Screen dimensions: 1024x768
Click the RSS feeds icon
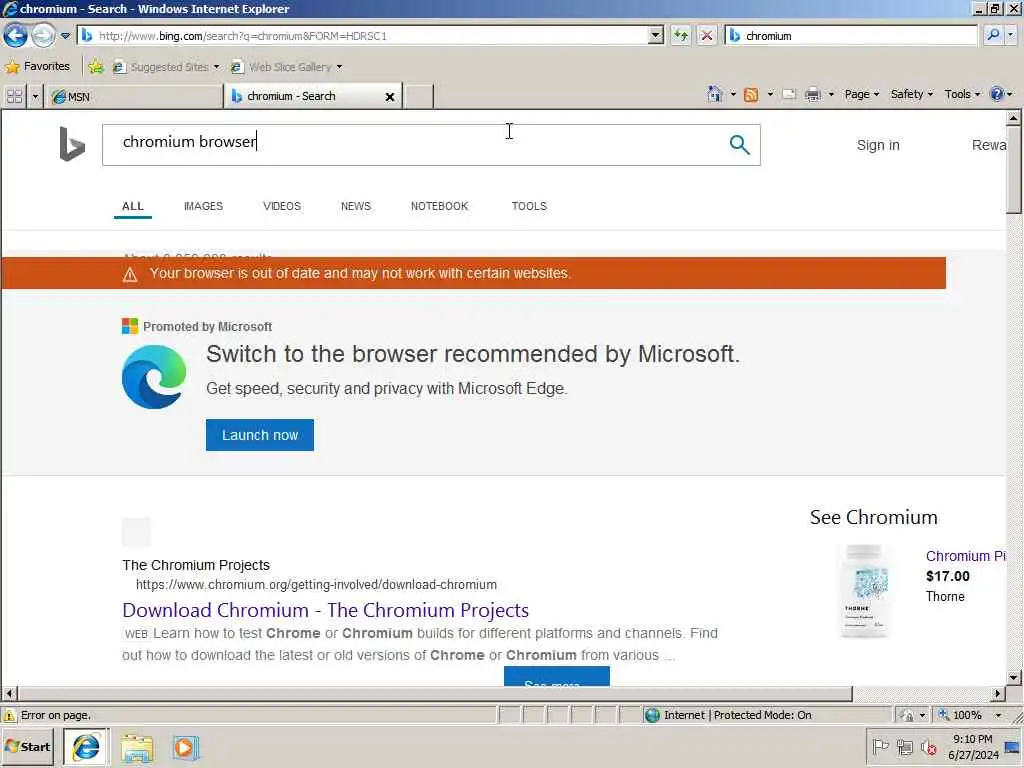click(x=751, y=95)
